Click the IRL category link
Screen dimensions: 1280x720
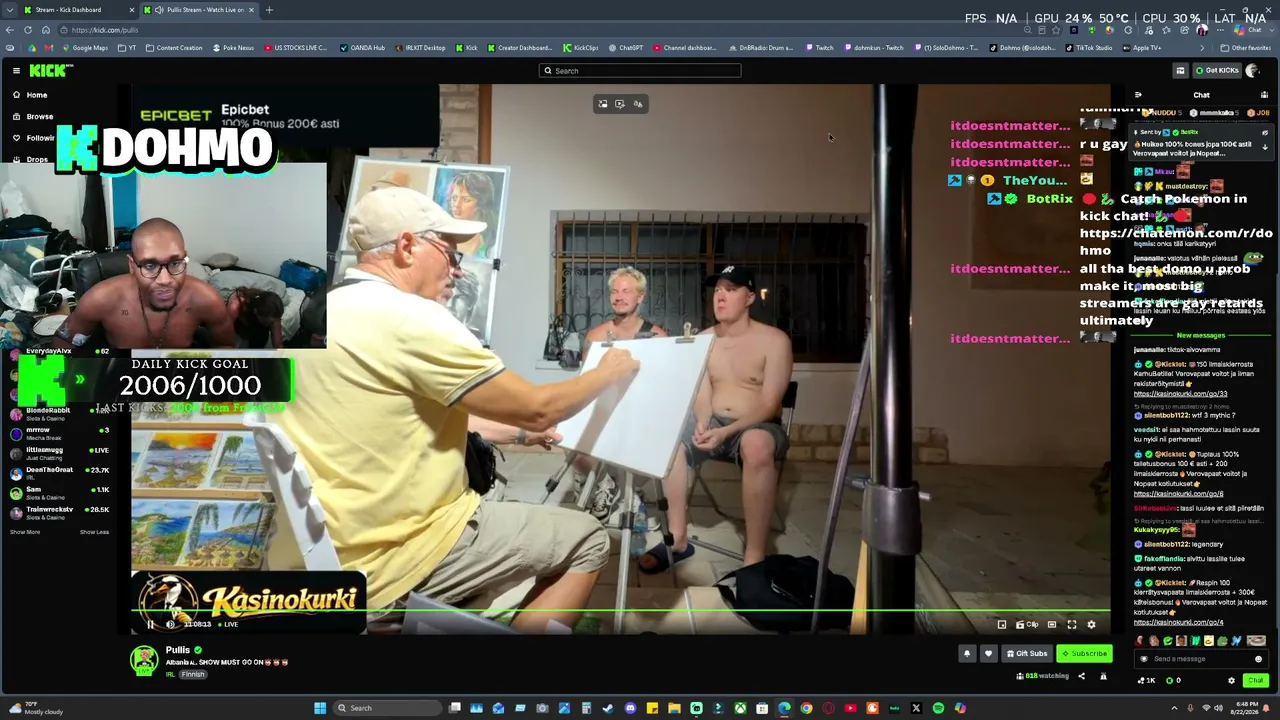click(x=170, y=675)
